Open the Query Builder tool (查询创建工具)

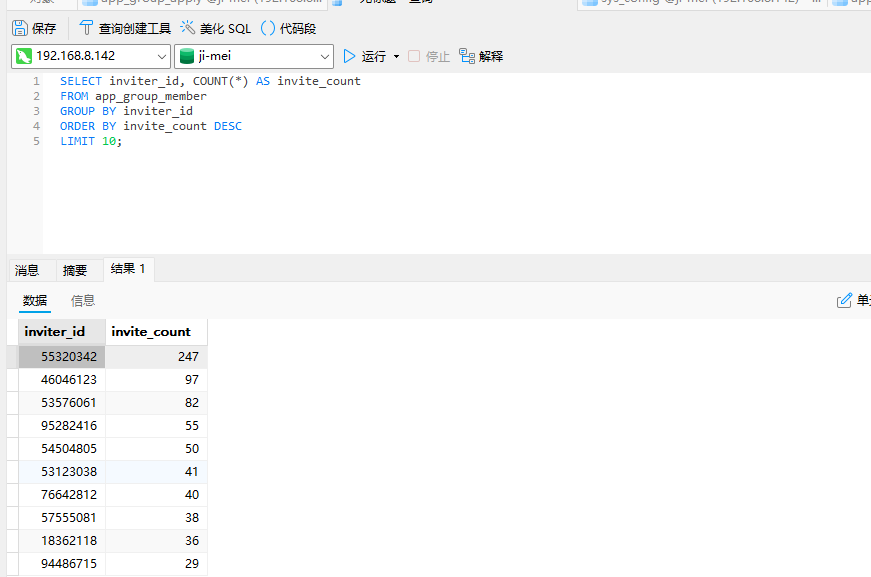(125, 28)
